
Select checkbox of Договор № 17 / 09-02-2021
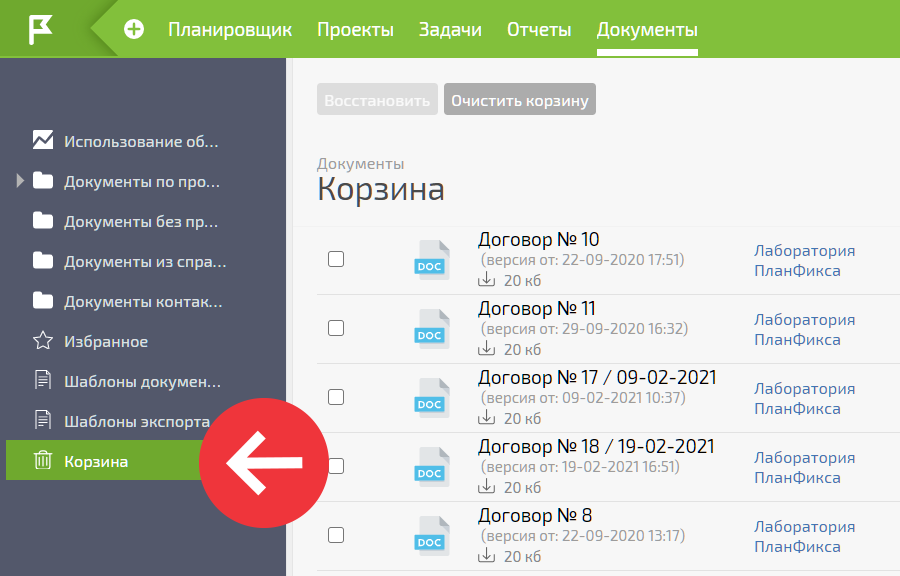click(336, 397)
